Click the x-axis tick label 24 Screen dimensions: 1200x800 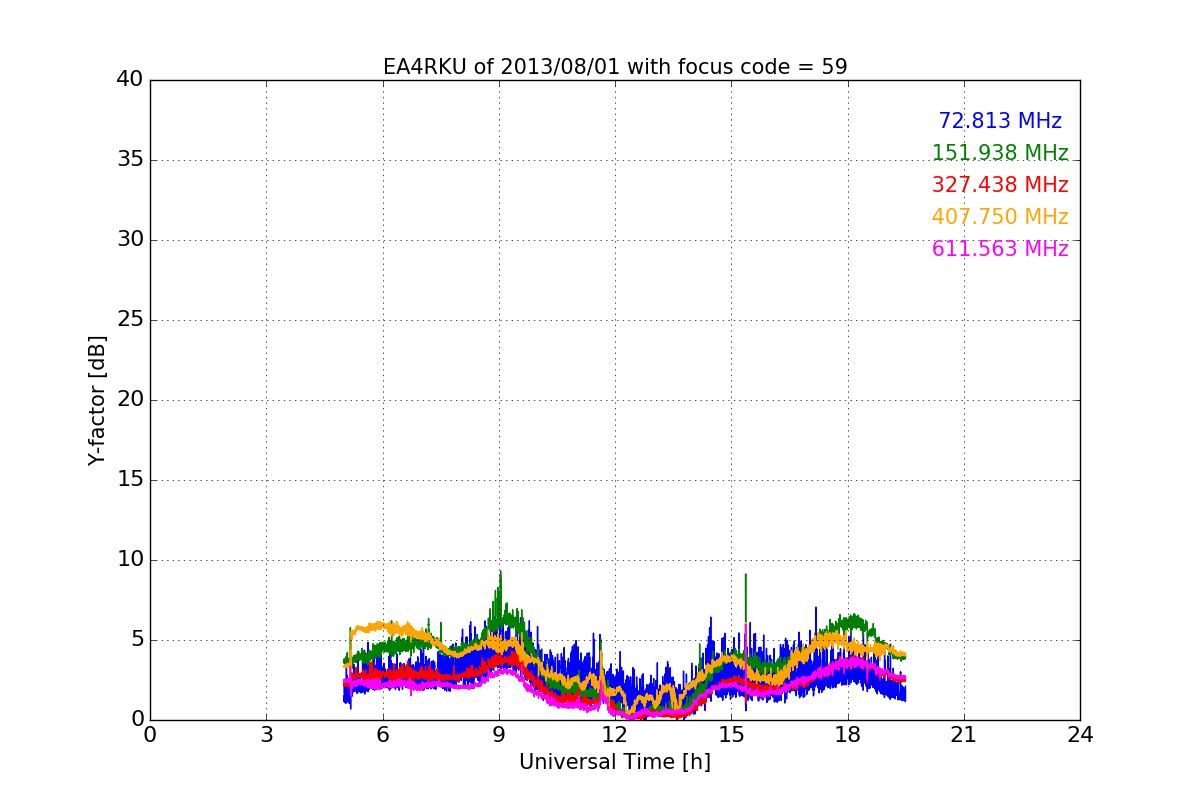1080,735
